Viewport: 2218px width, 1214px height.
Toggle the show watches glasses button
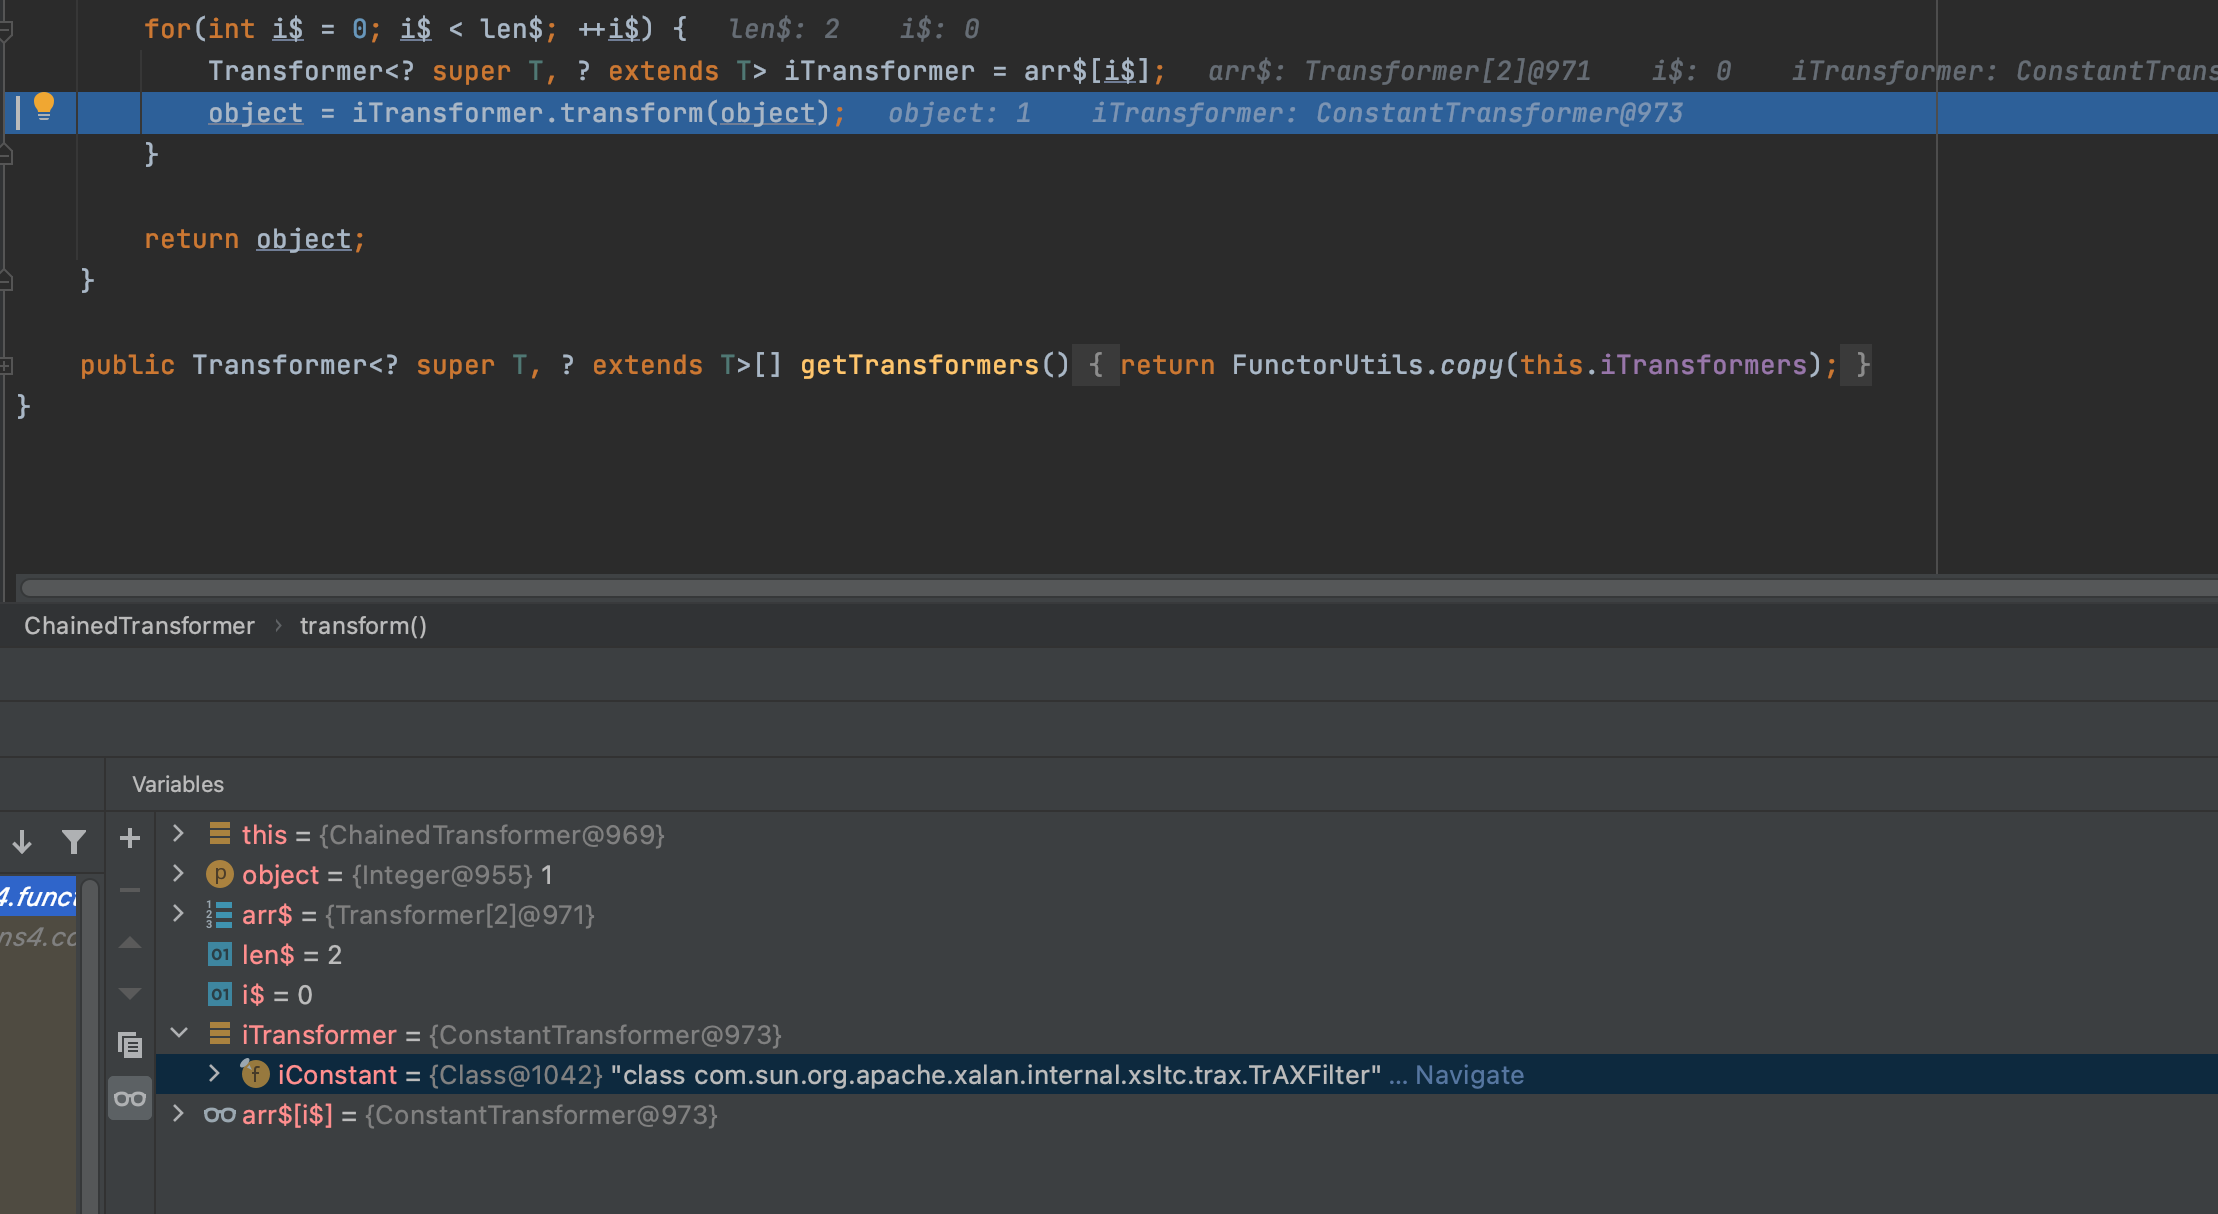130,1098
